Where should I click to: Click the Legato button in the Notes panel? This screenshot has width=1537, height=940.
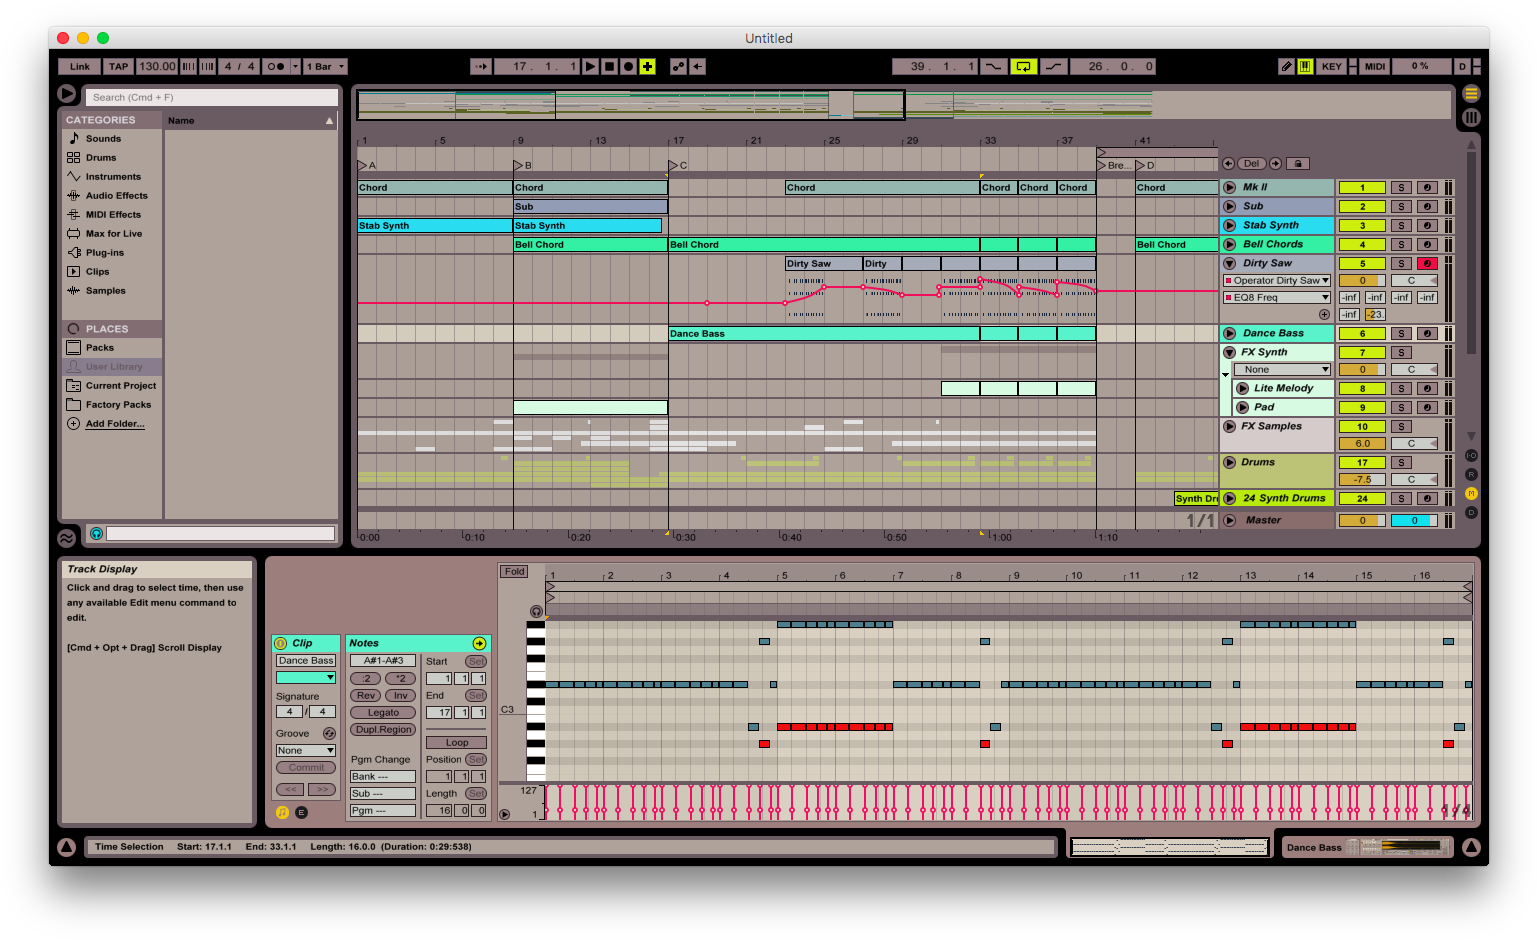click(x=382, y=712)
